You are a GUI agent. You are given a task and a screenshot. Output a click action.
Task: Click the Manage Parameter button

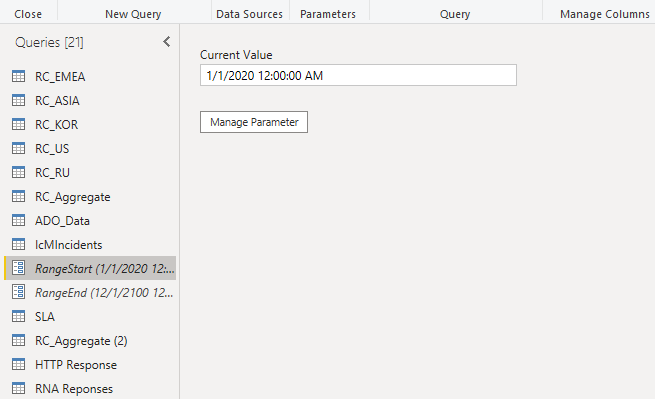(x=254, y=122)
